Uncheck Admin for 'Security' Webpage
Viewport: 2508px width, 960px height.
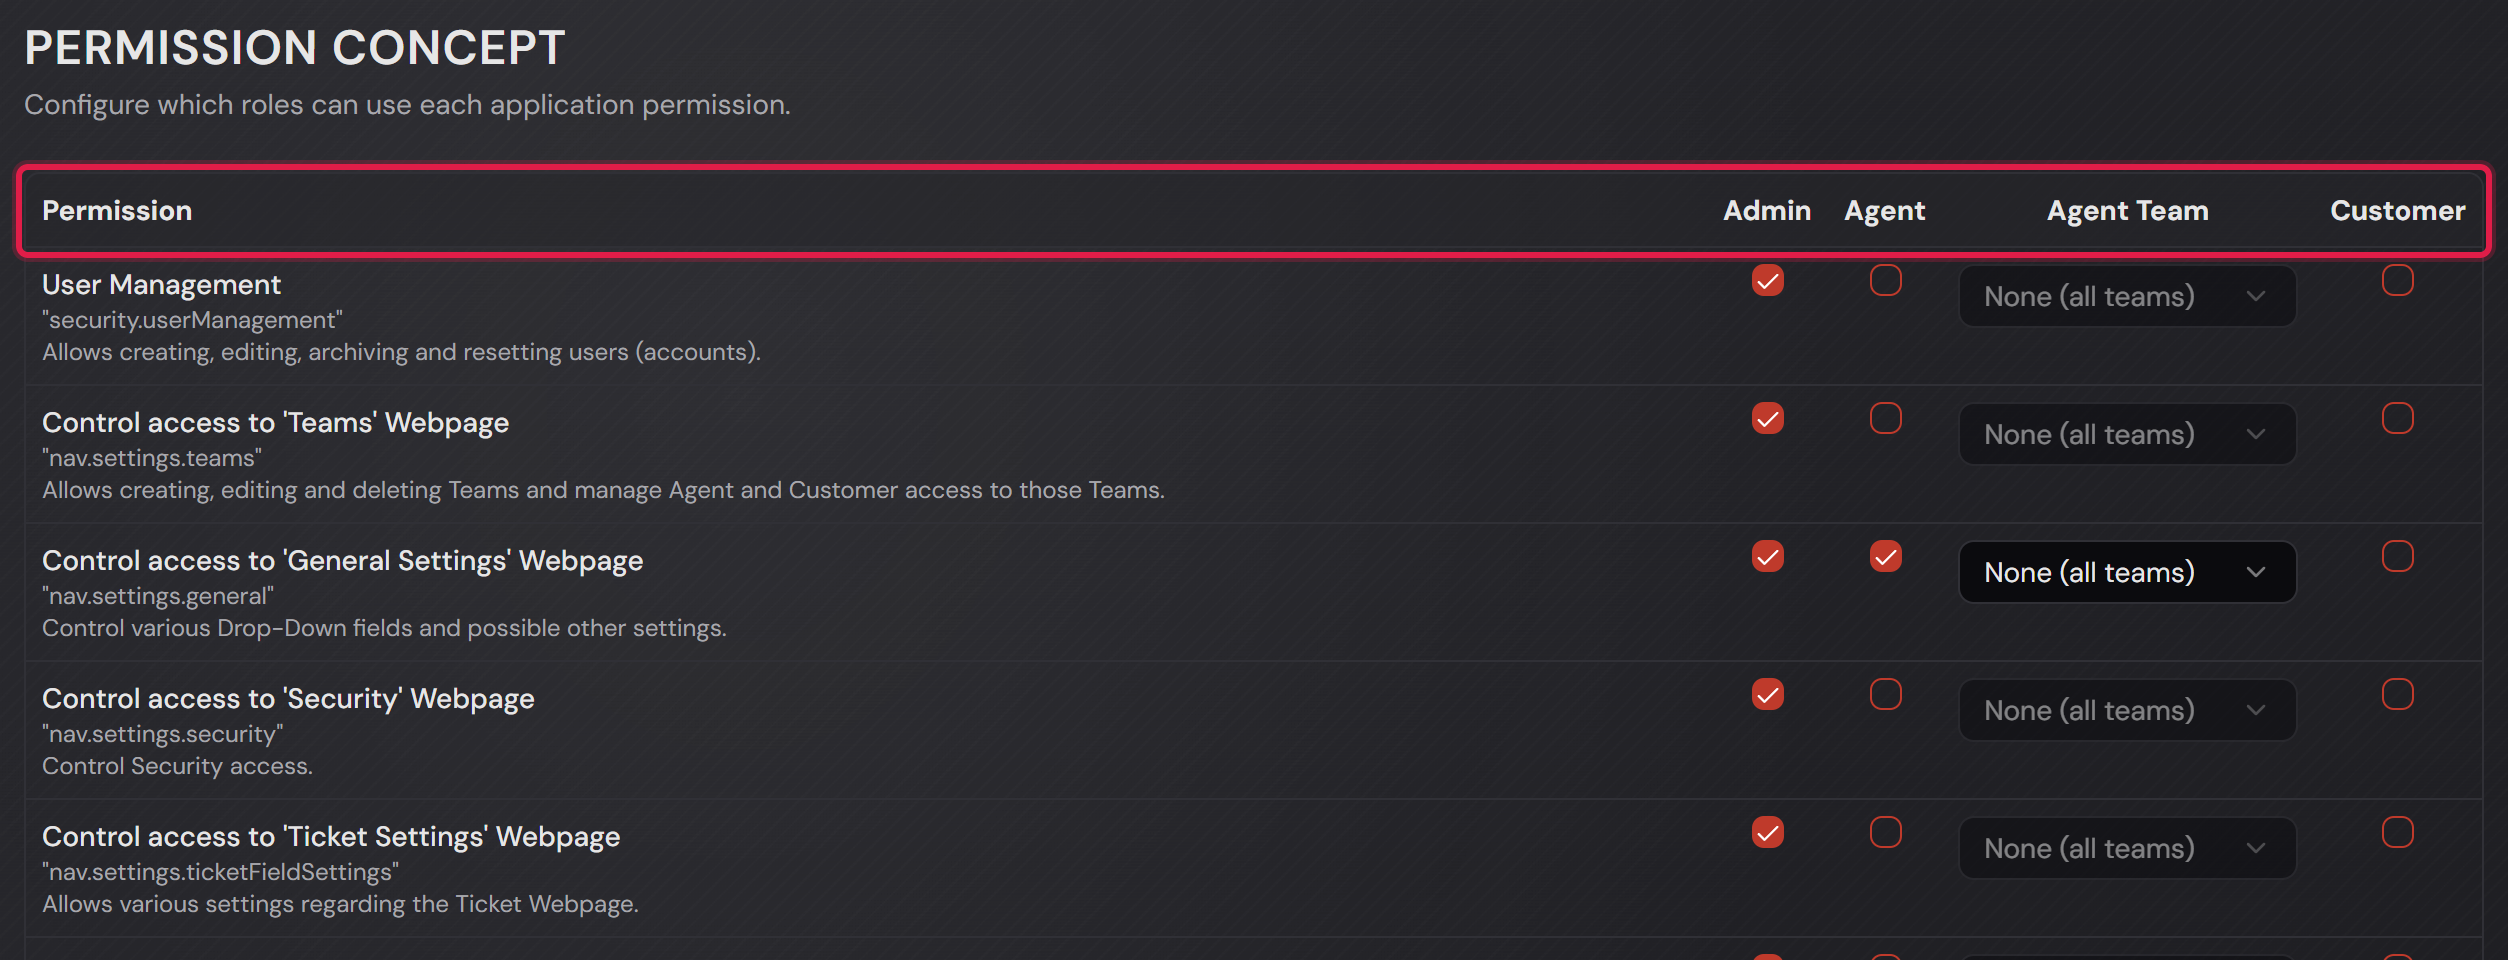(1767, 695)
